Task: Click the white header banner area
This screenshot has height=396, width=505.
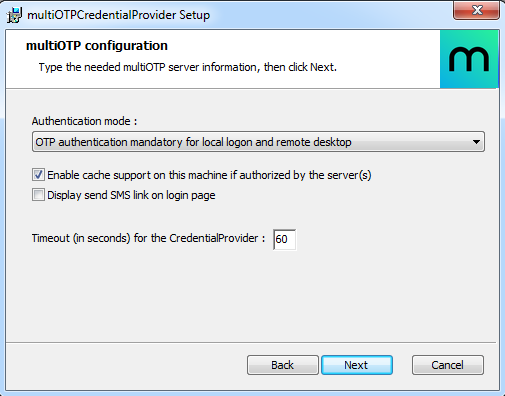Action: (x=223, y=59)
